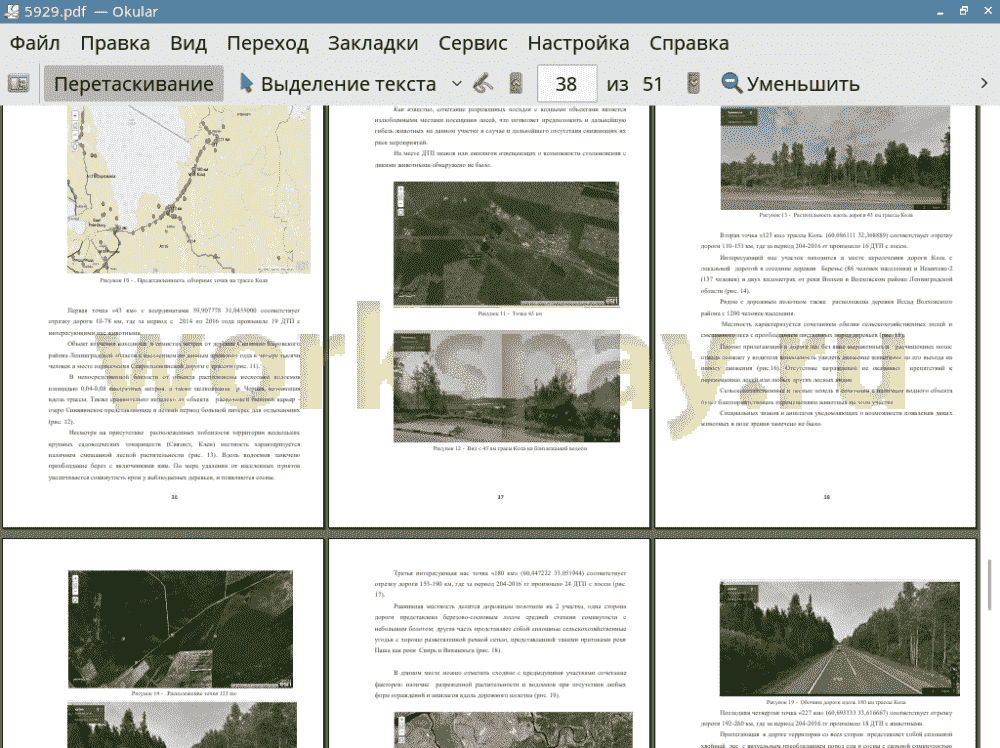Click the pen annotation icon in toolbar
The height and width of the screenshot is (748, 1000).
pos(483,84)
